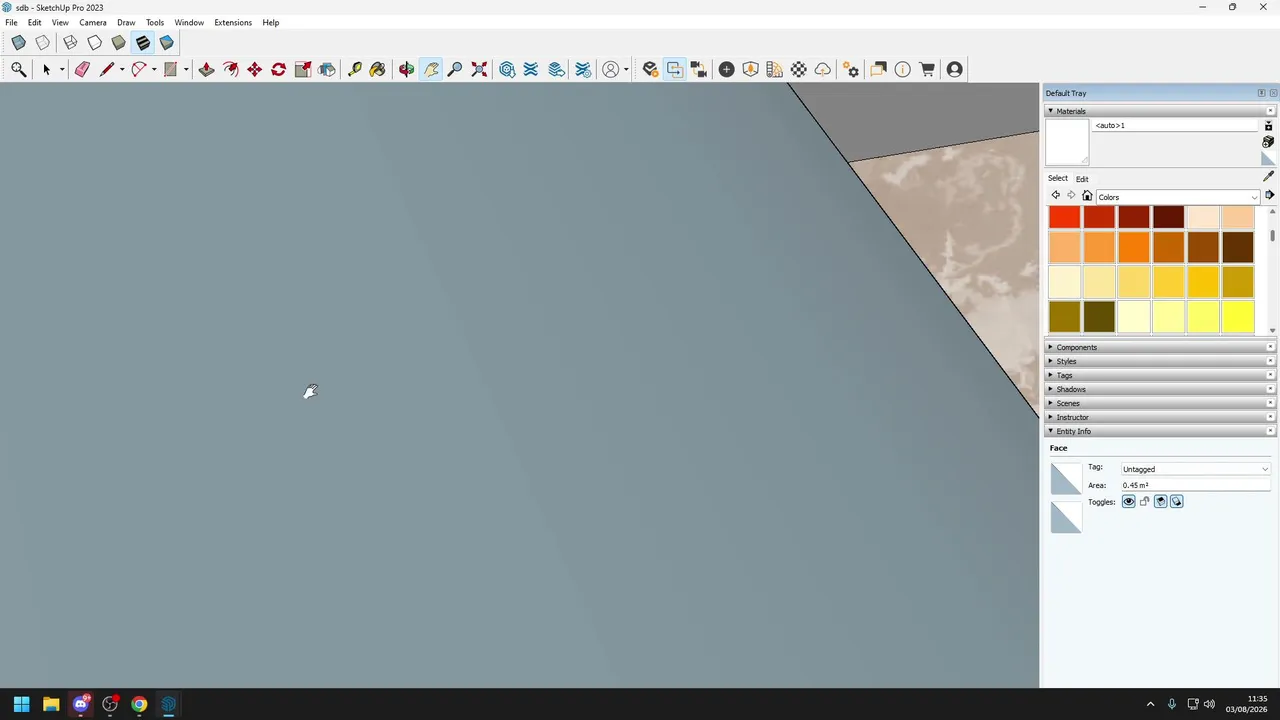
Task: Select the Tape Measure tool
Action: click(x=354, y=69)
